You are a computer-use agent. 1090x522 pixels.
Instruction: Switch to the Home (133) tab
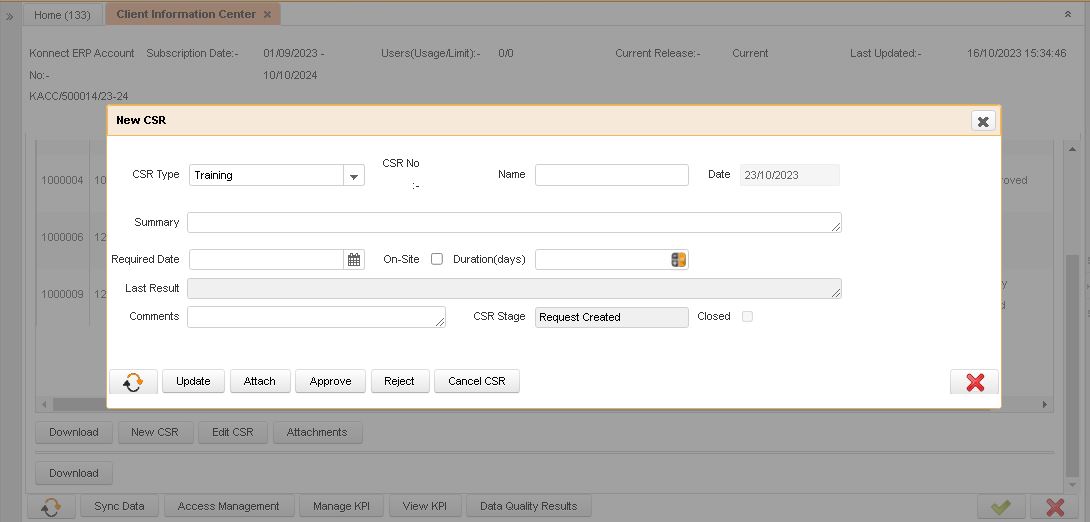tap(62, 15)
